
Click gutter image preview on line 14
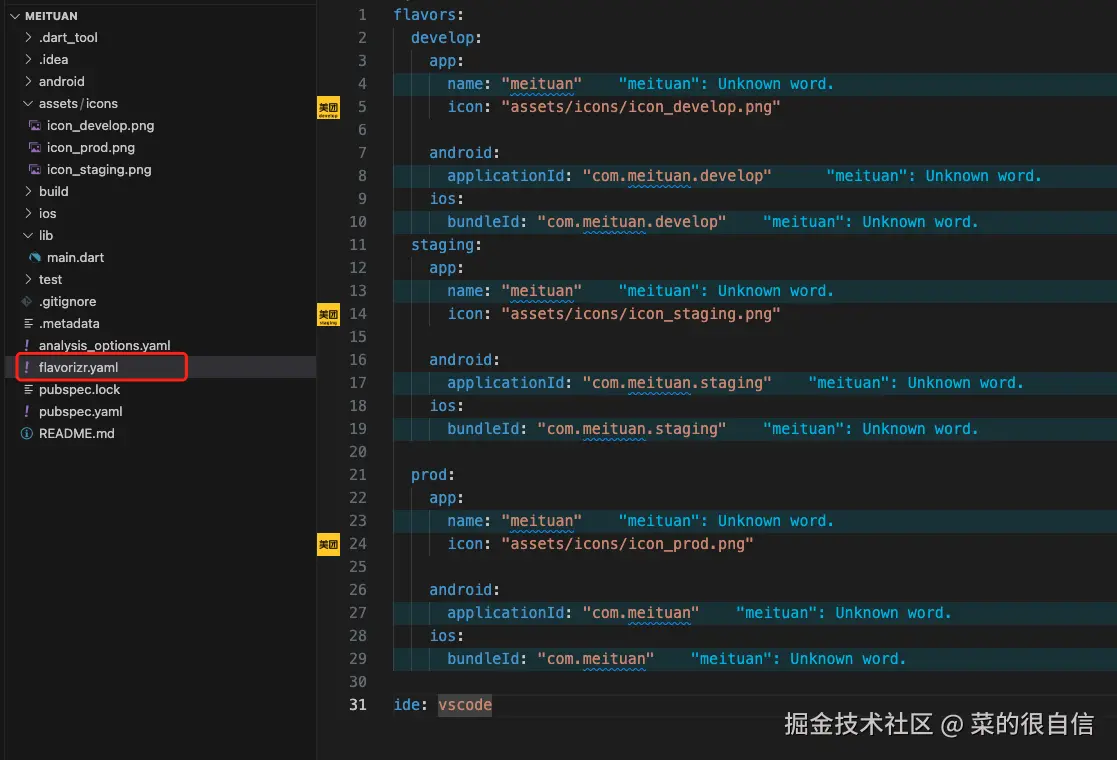pyautogui.click(x=328, y=315)
